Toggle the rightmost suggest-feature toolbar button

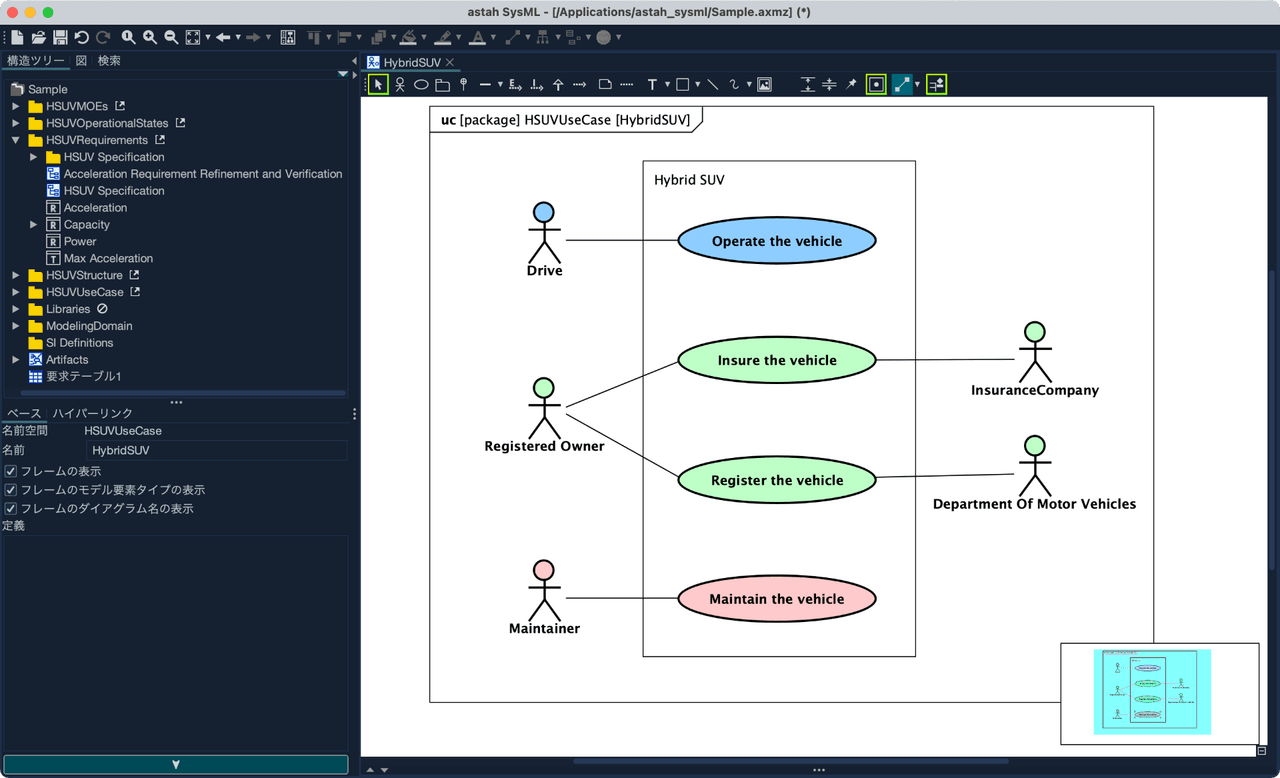point(936,85)
